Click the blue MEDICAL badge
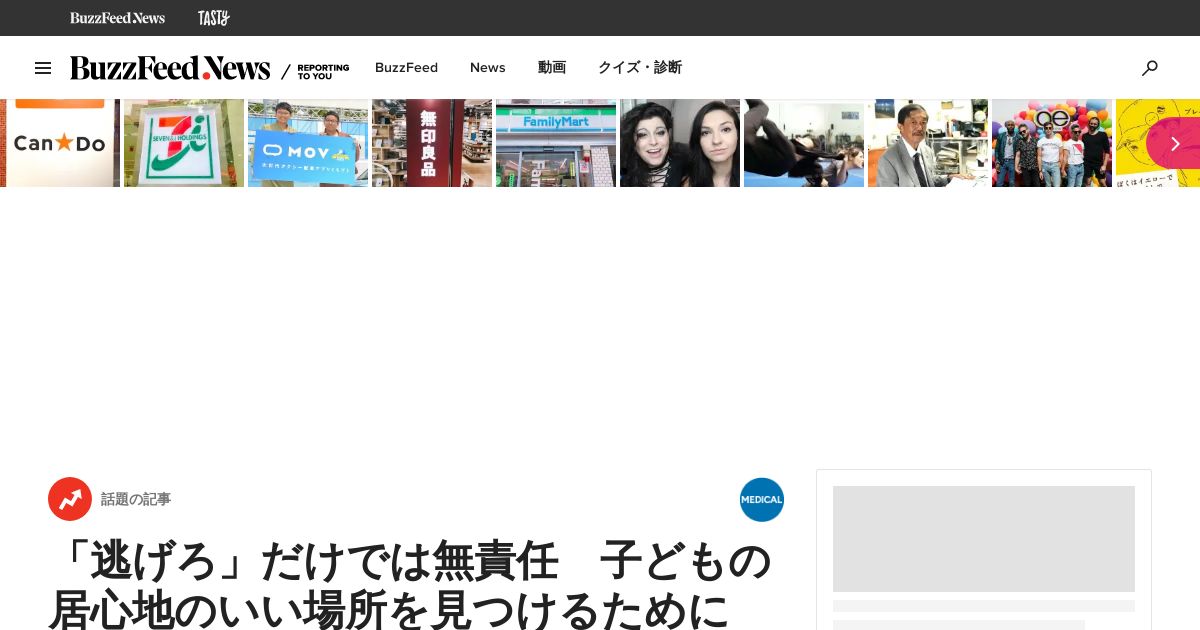 coord(762,499)
